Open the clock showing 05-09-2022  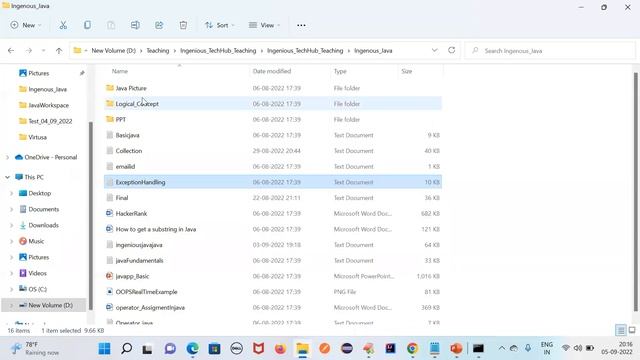coord(616,348)
